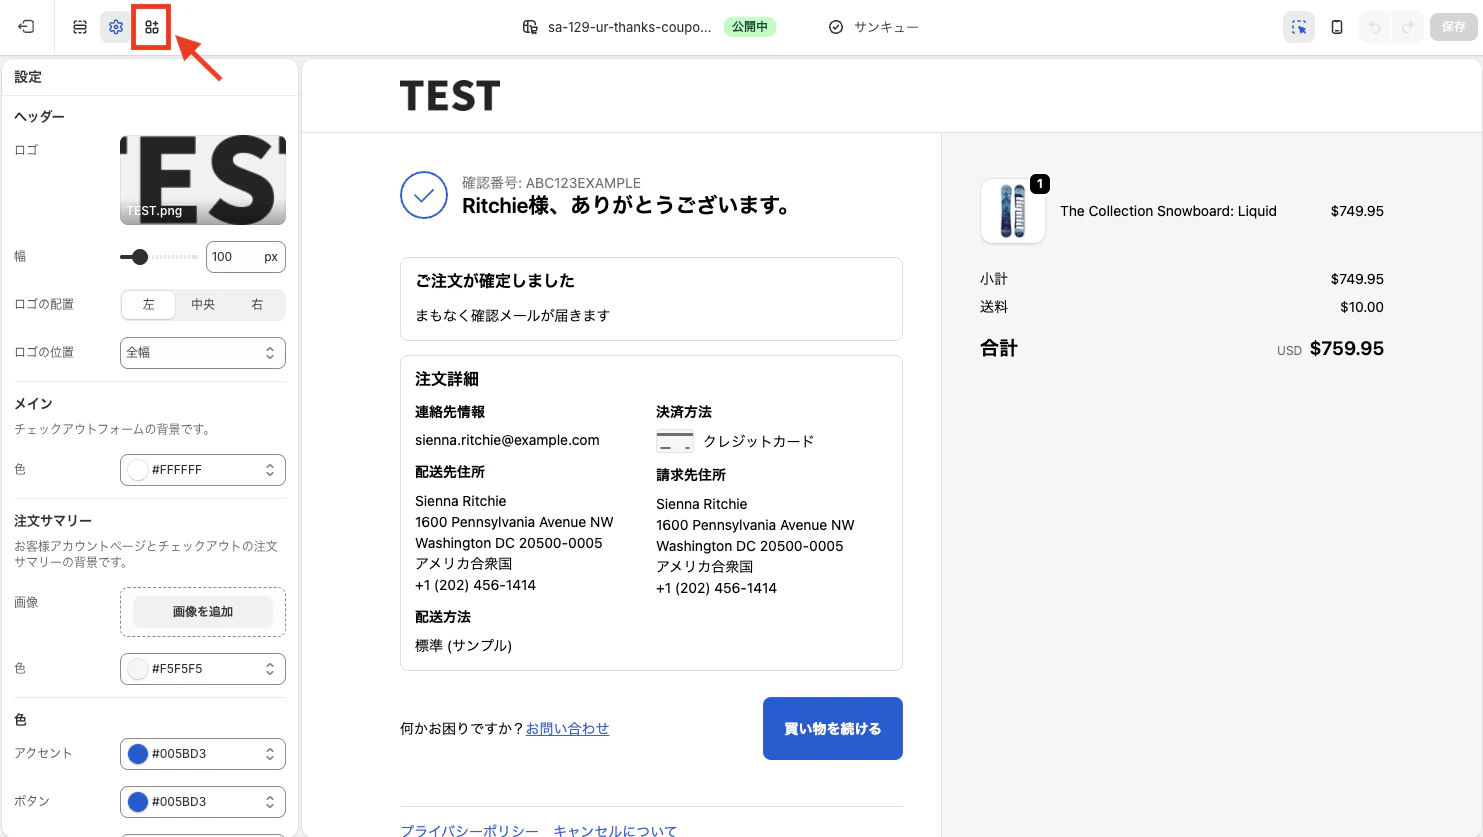The image size is (1483, 837).
Task: Click the 注文詳細 heading
Action: 447,379
